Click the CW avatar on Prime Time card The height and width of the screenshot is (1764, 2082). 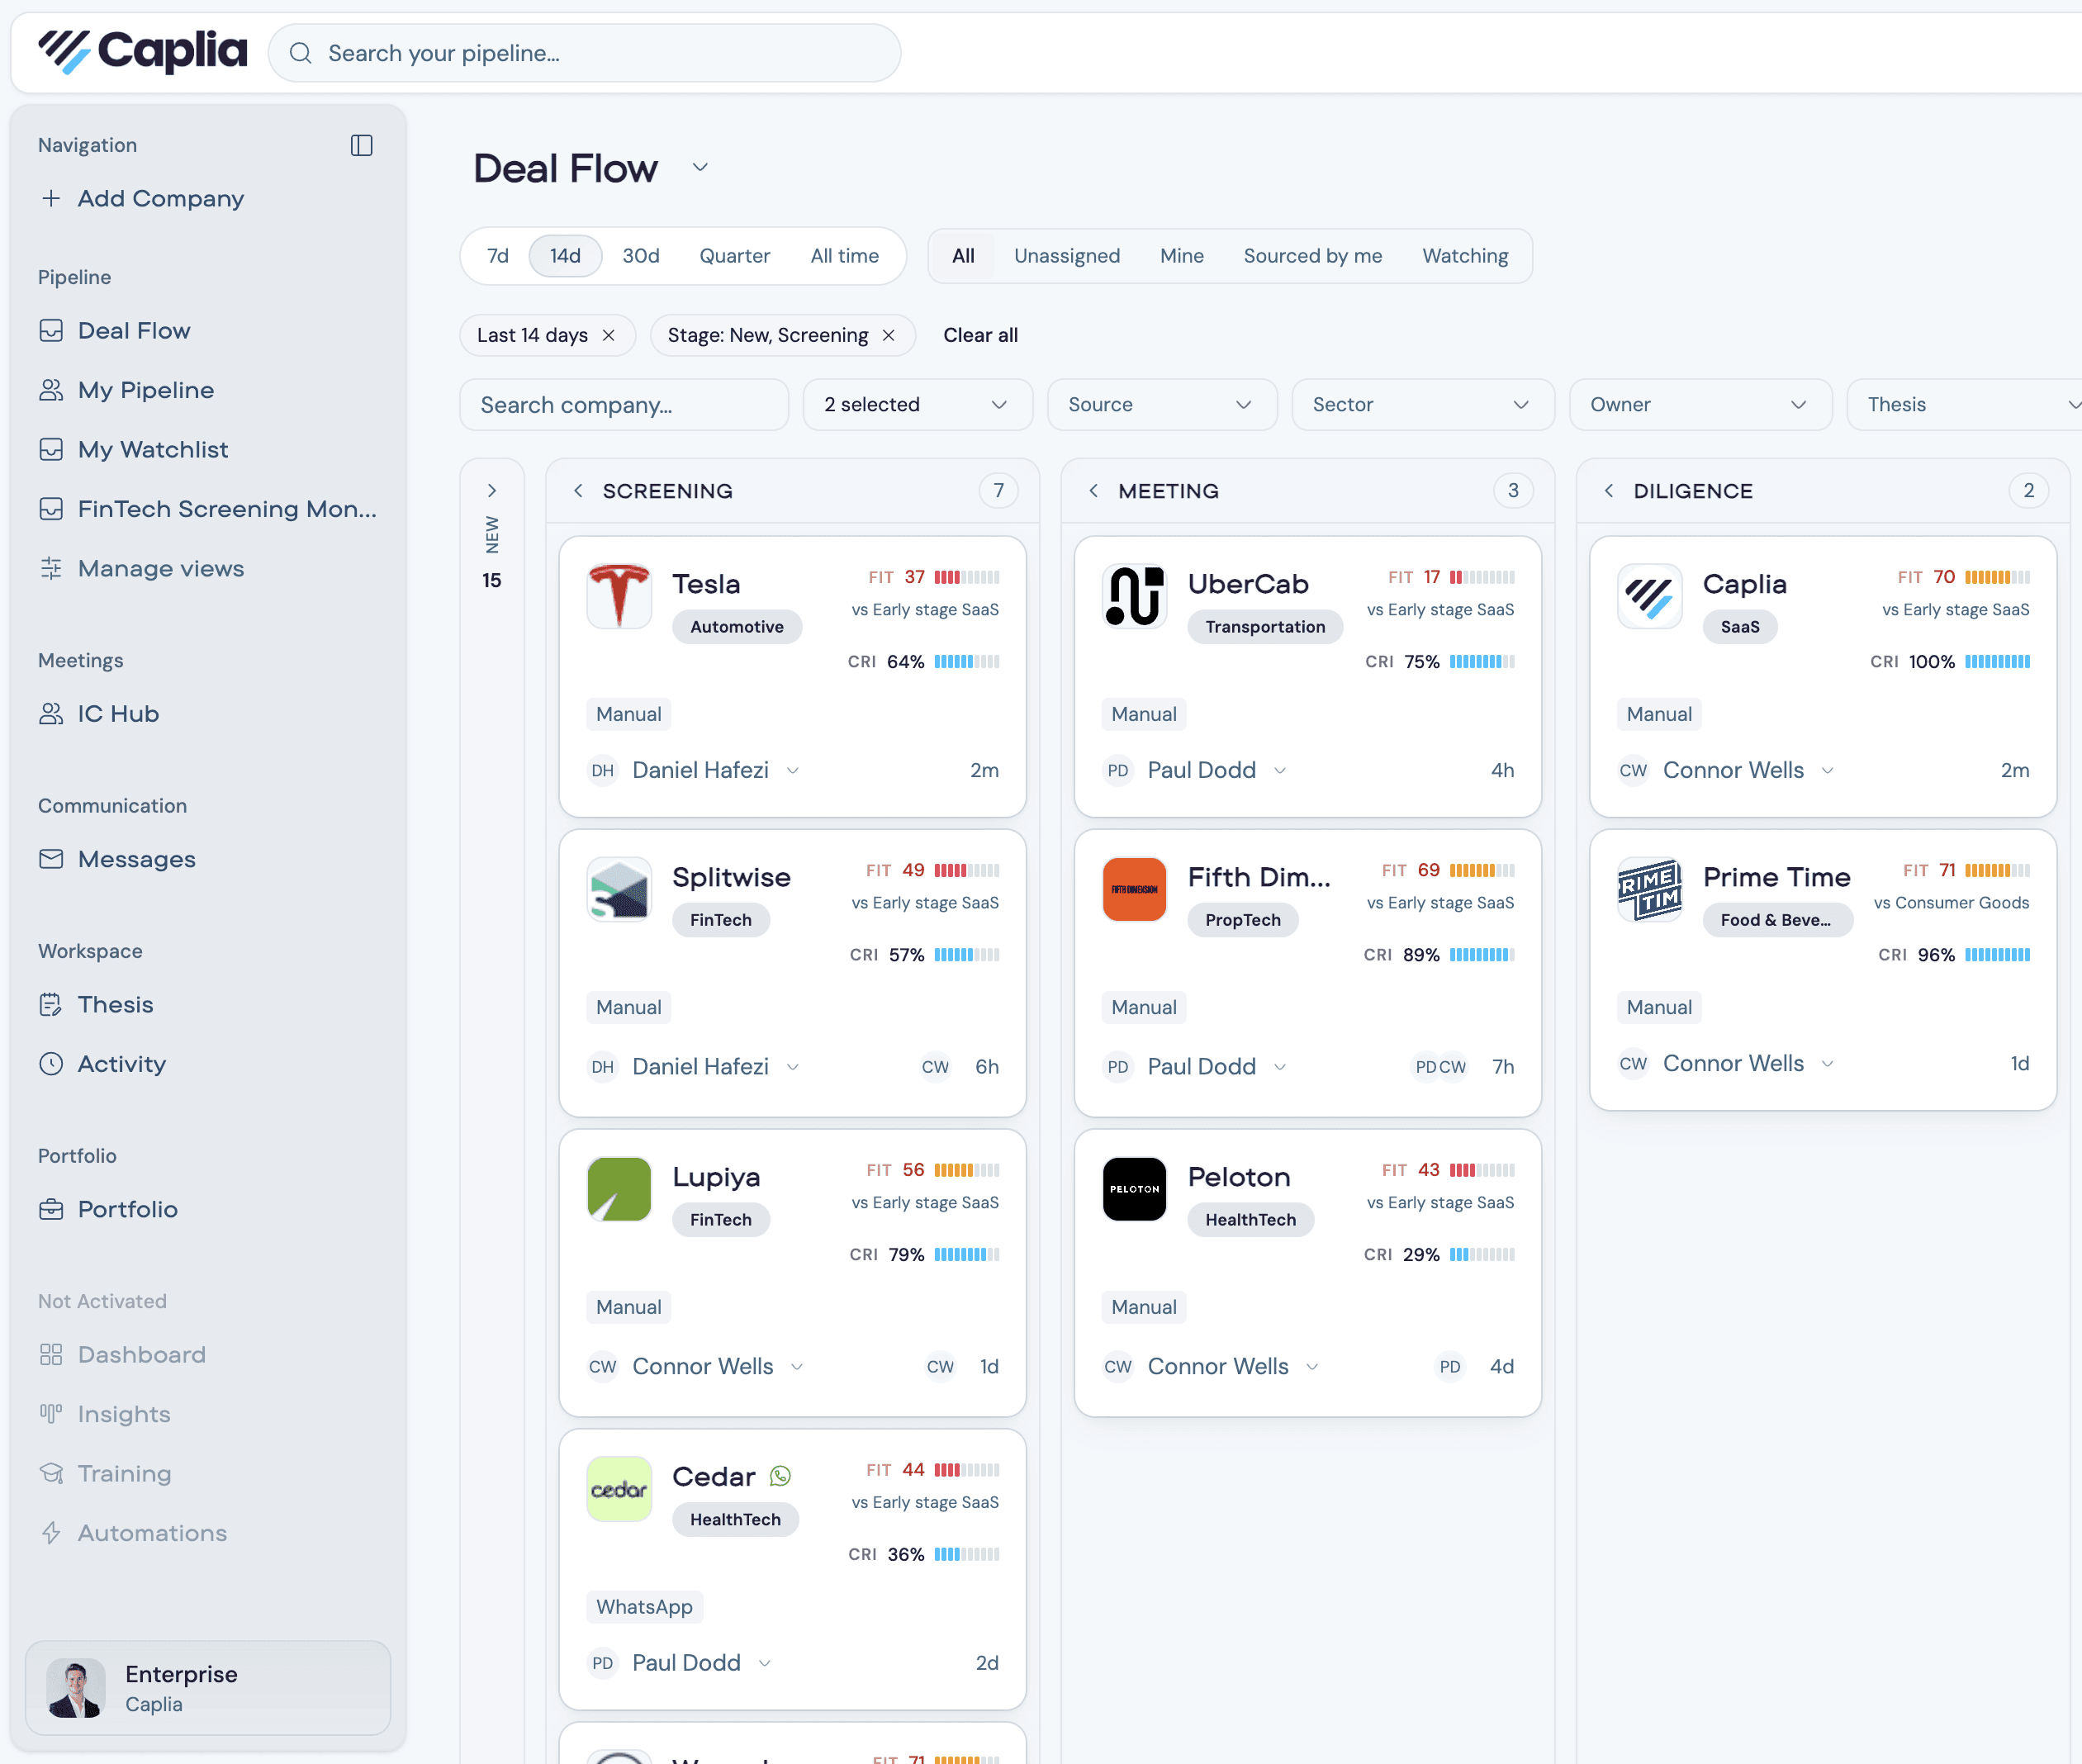(1633, 1064)
